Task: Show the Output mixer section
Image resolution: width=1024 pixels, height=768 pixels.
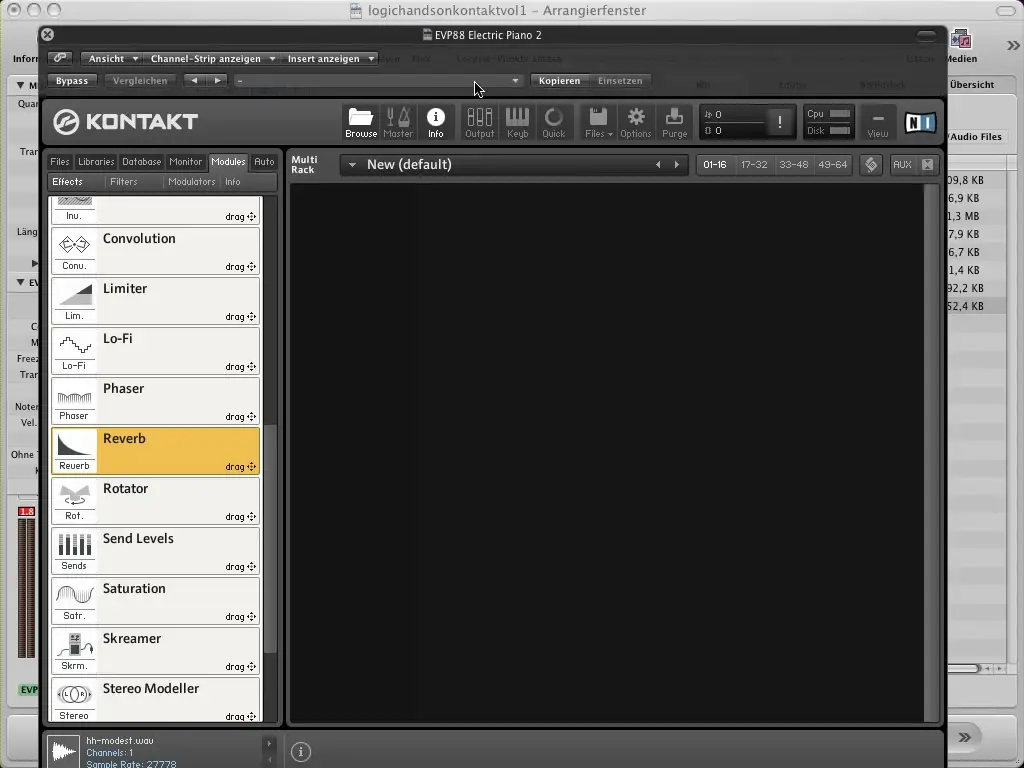Action: coord(479,122)
